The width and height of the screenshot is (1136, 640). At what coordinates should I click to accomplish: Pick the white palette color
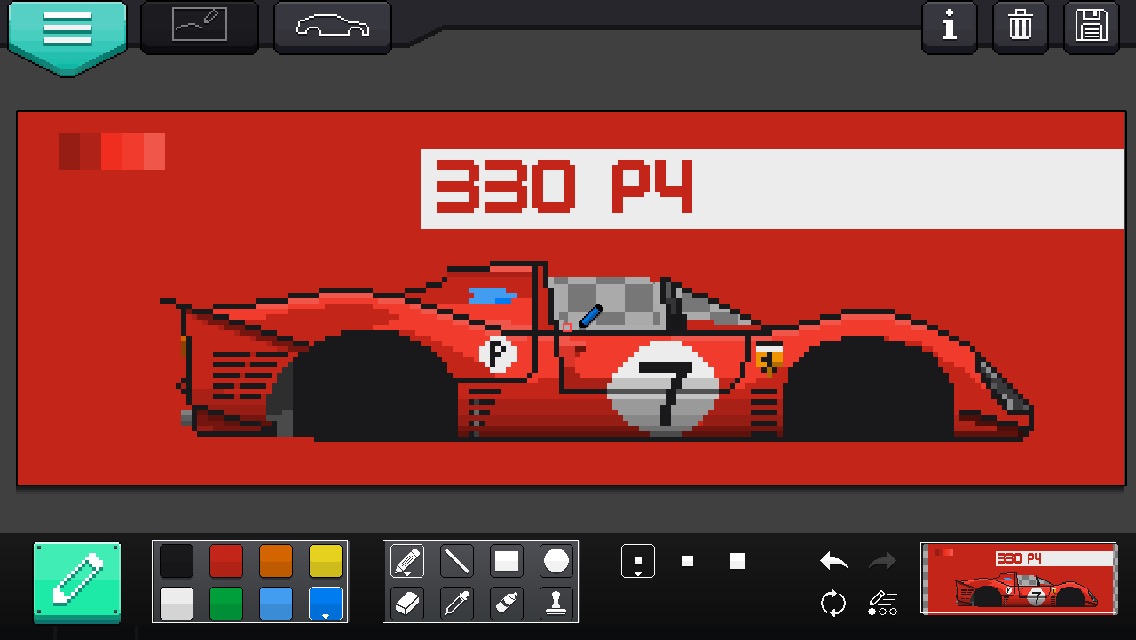[176, 603]
